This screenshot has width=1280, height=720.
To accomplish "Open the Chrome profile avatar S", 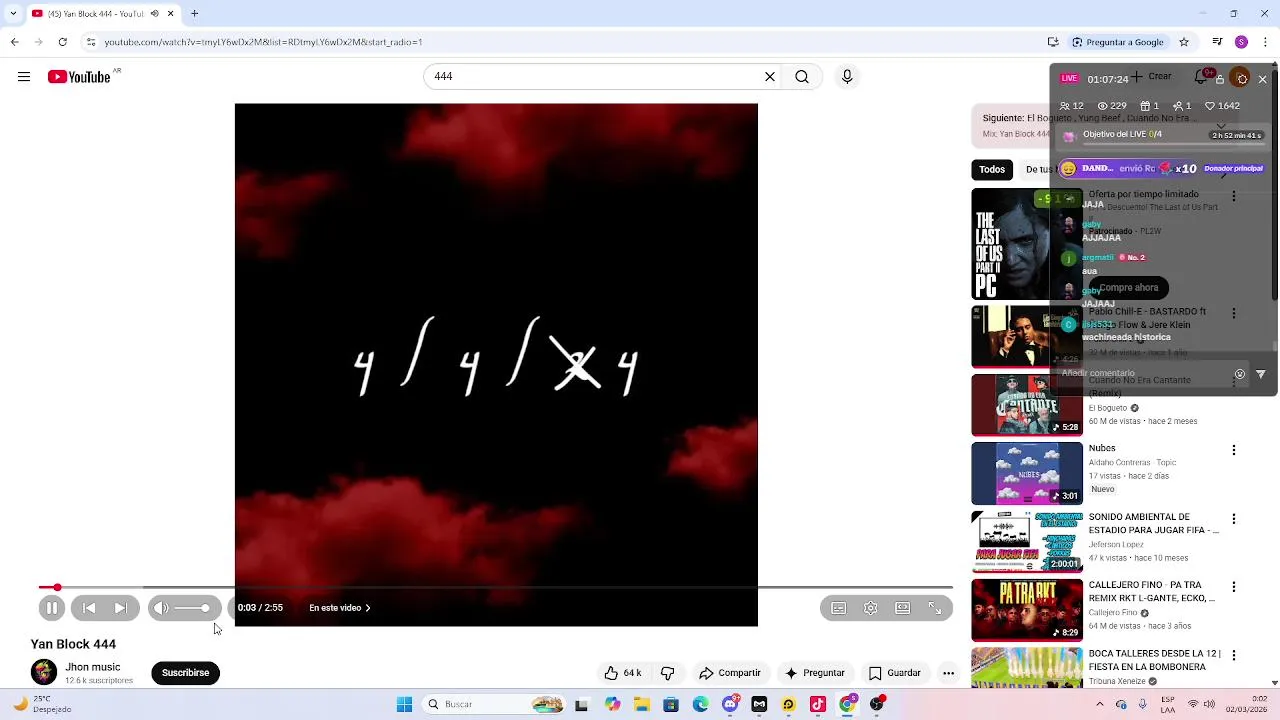I will [1241, 42].
